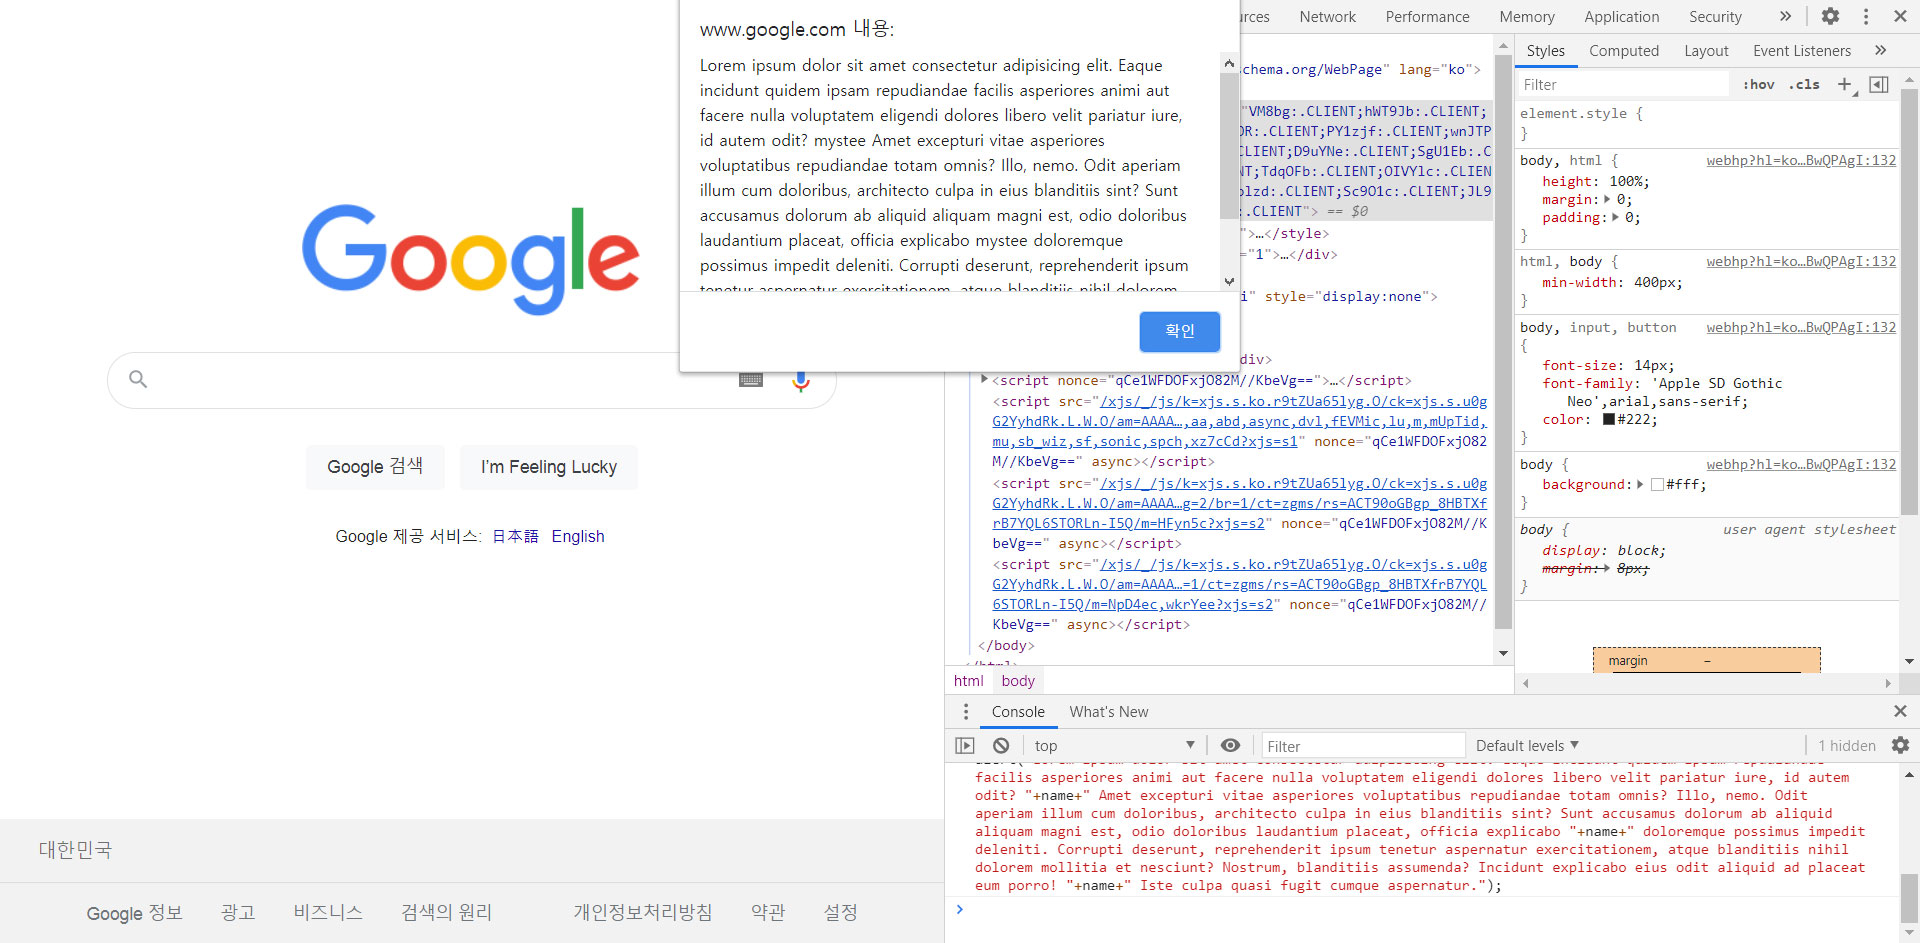Open 설정 footer link
Viewport: 1920px width, 943px height.
pyautogui.click(x=840, y=913)
